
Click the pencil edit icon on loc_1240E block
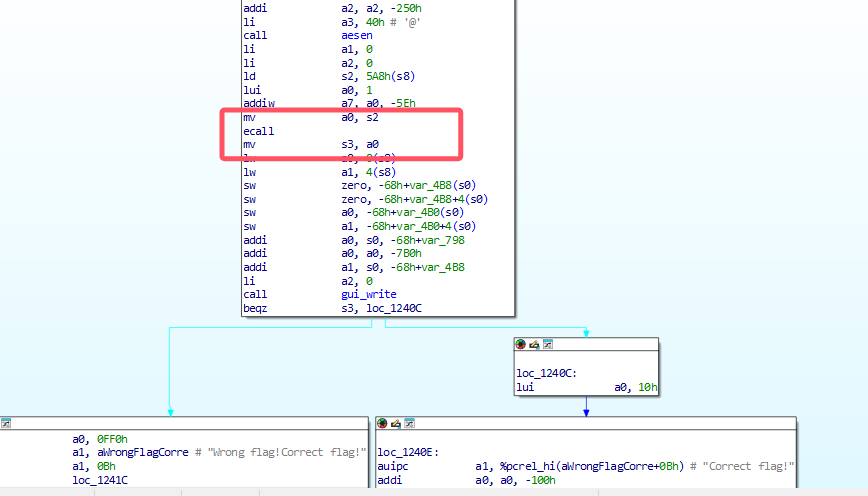pyautogui.click(x=396, y=423)
